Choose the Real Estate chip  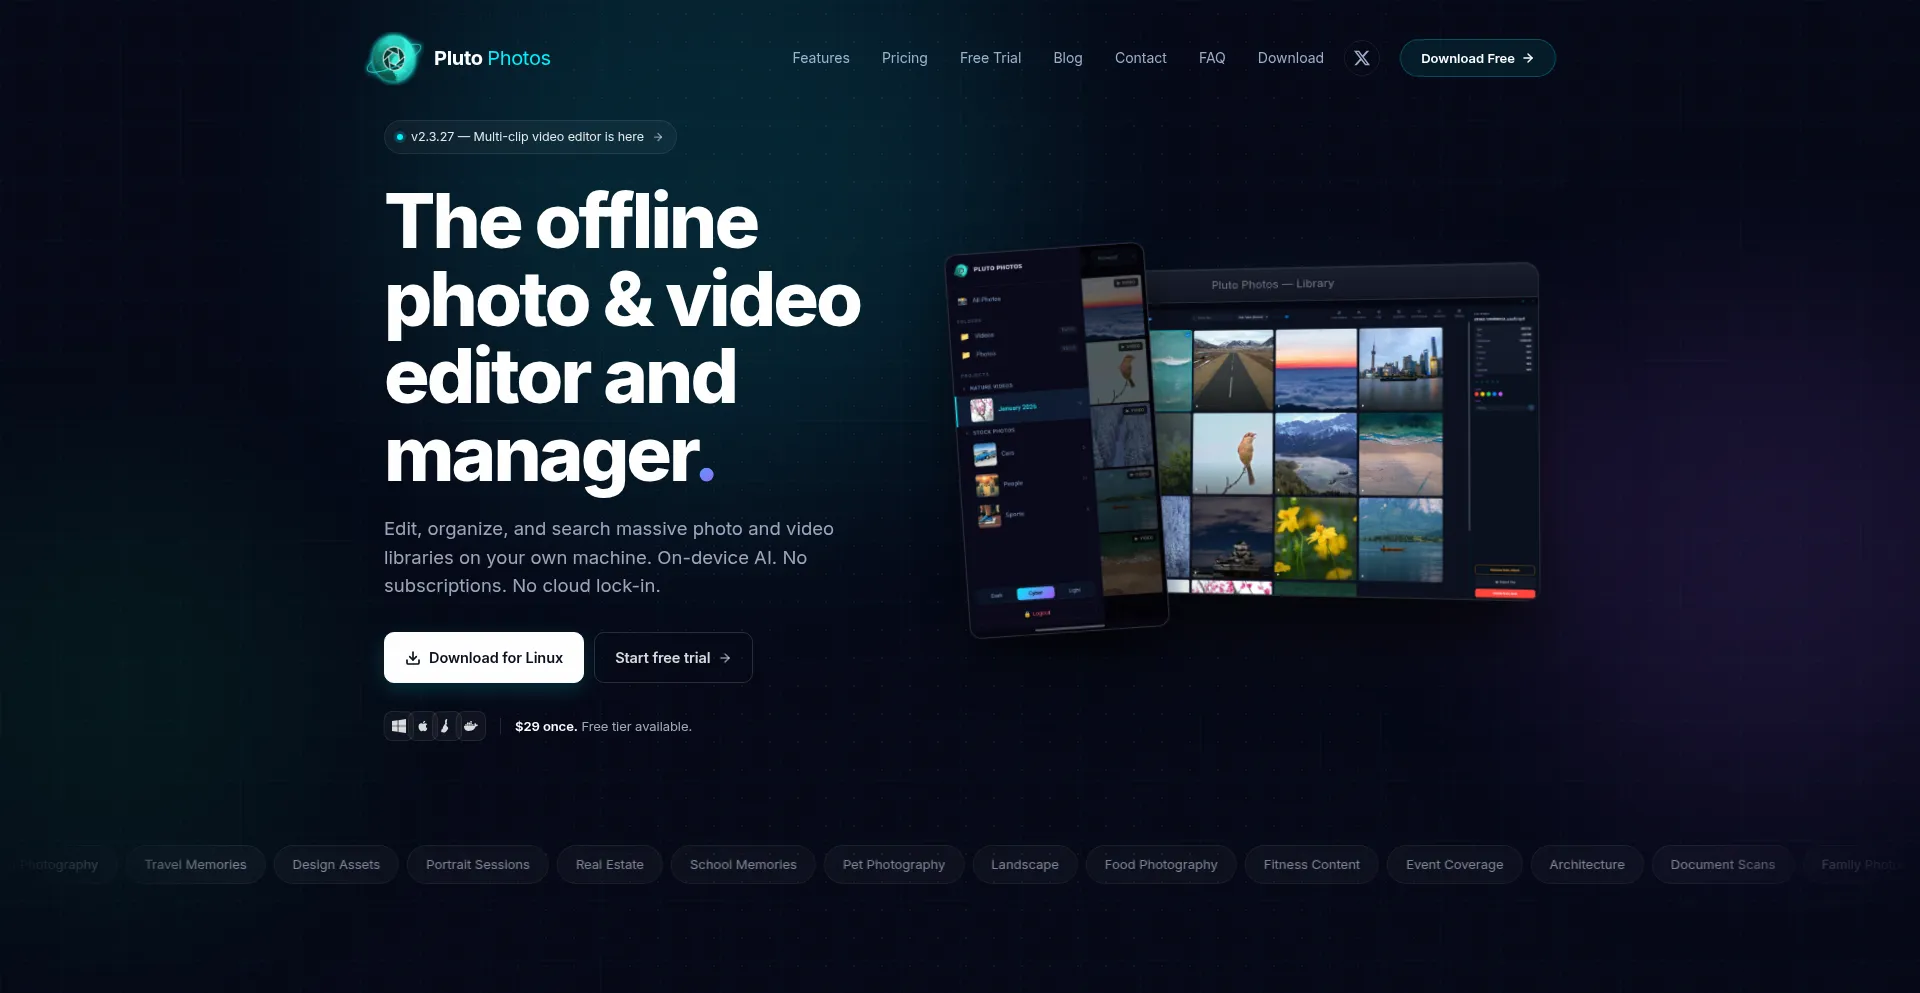click(x=610, y=864)
